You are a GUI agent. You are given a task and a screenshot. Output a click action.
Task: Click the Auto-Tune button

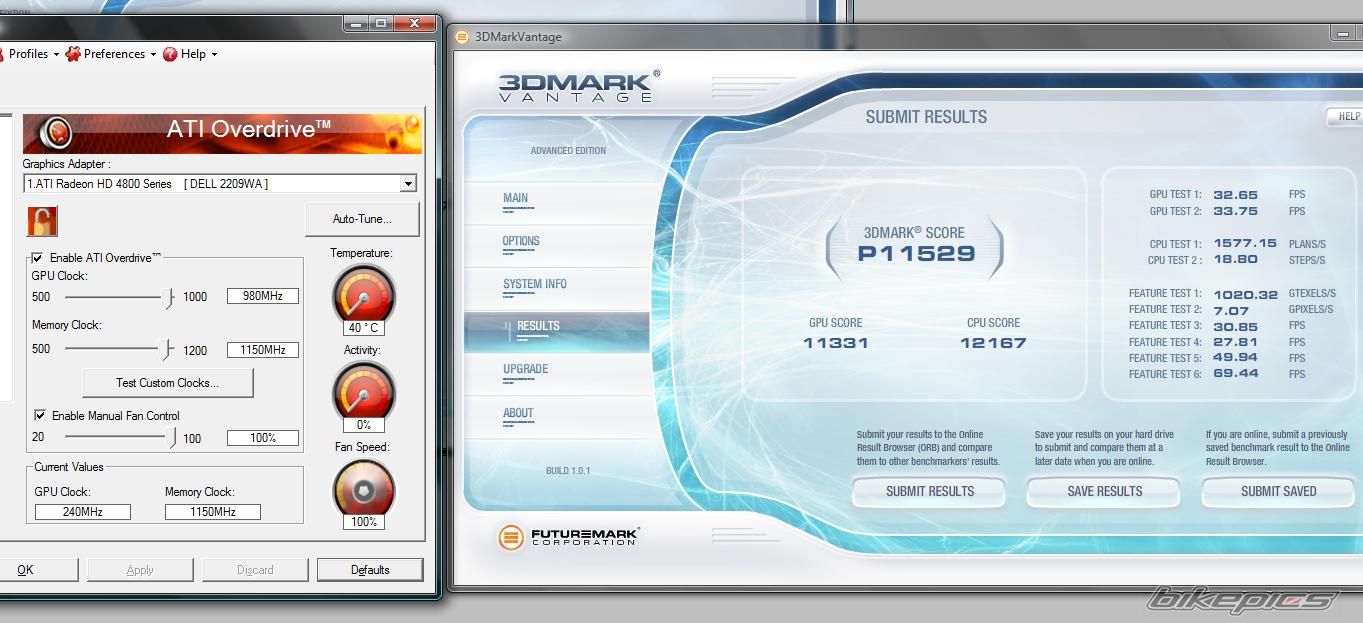362,219
